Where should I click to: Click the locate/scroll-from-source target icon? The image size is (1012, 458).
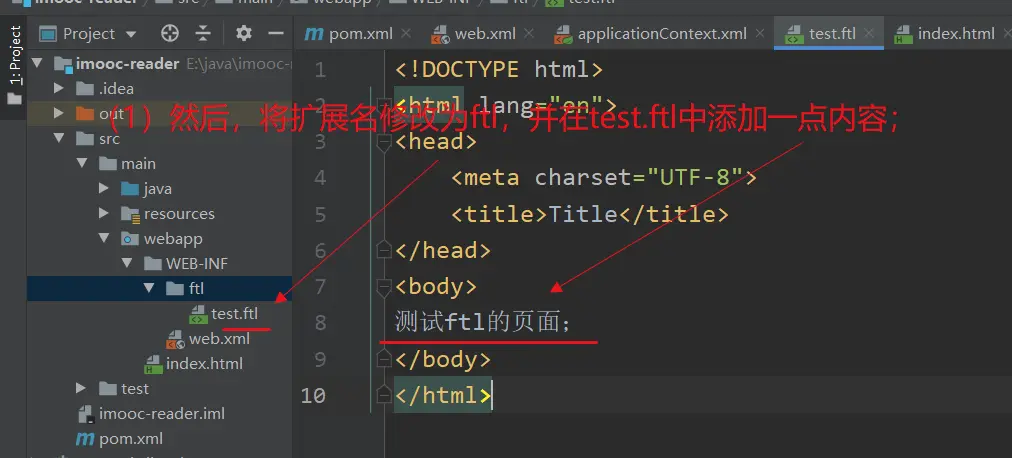coord(170,33)
